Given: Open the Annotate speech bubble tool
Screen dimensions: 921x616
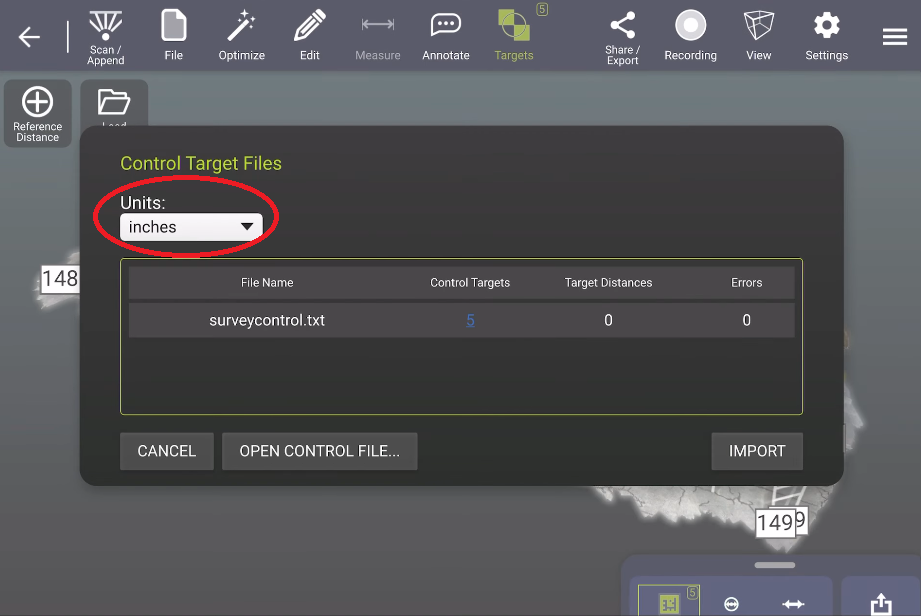Looking at the screenshot, I should coord(446,35).
